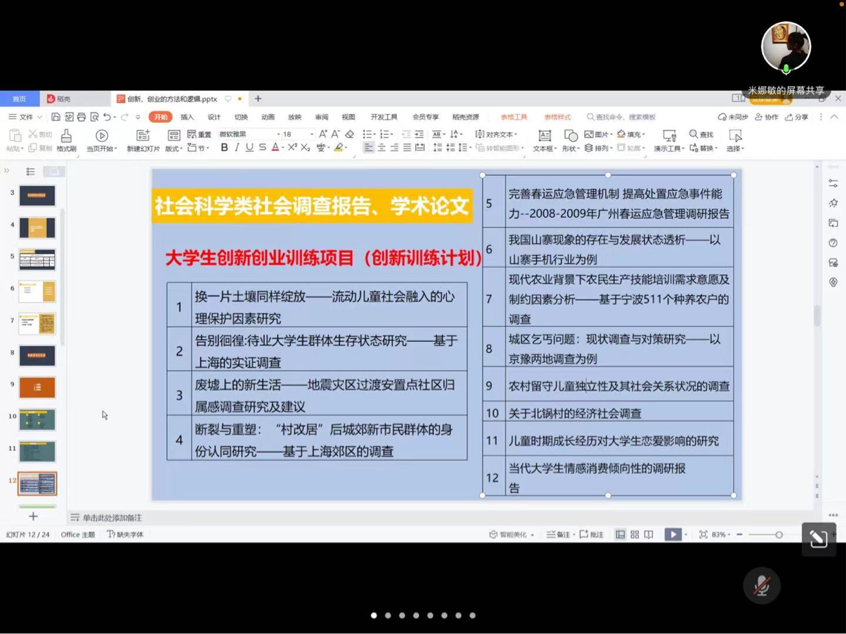
Task: Click the Format Painter (格式刷) icon
Action: (x=66, y=135)
